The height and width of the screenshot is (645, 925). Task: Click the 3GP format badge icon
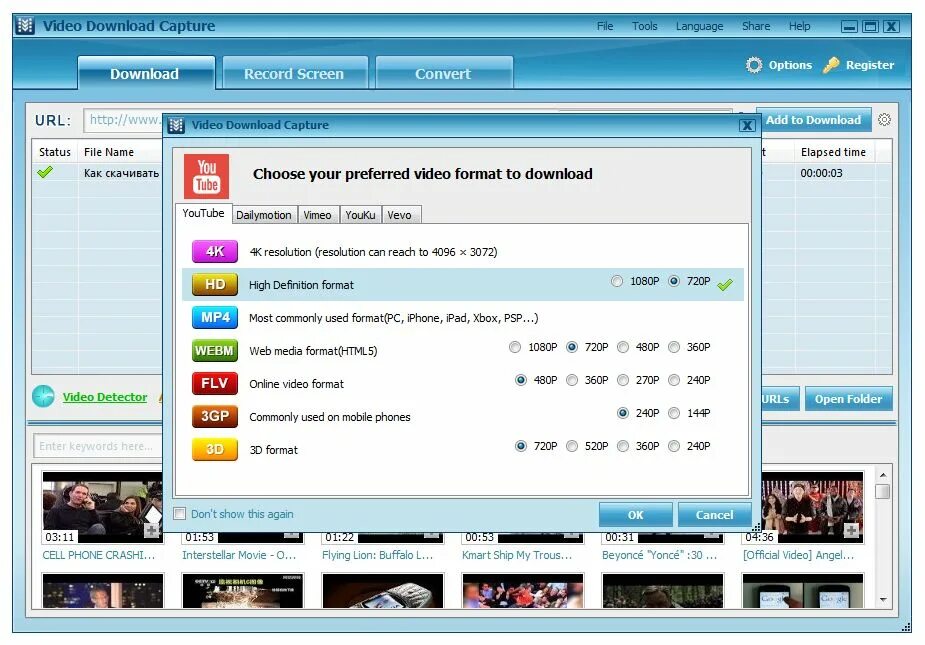(215, 417)
